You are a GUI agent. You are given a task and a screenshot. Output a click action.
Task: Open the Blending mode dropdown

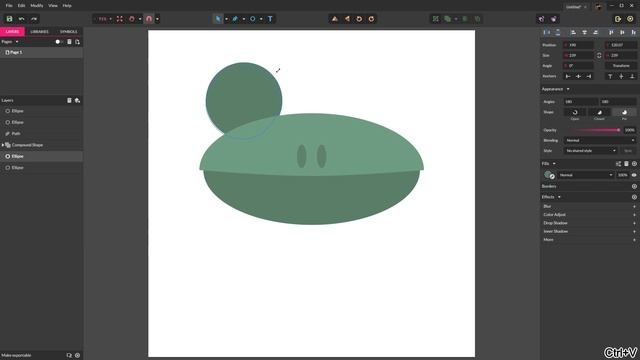click(x=600, y=140)
